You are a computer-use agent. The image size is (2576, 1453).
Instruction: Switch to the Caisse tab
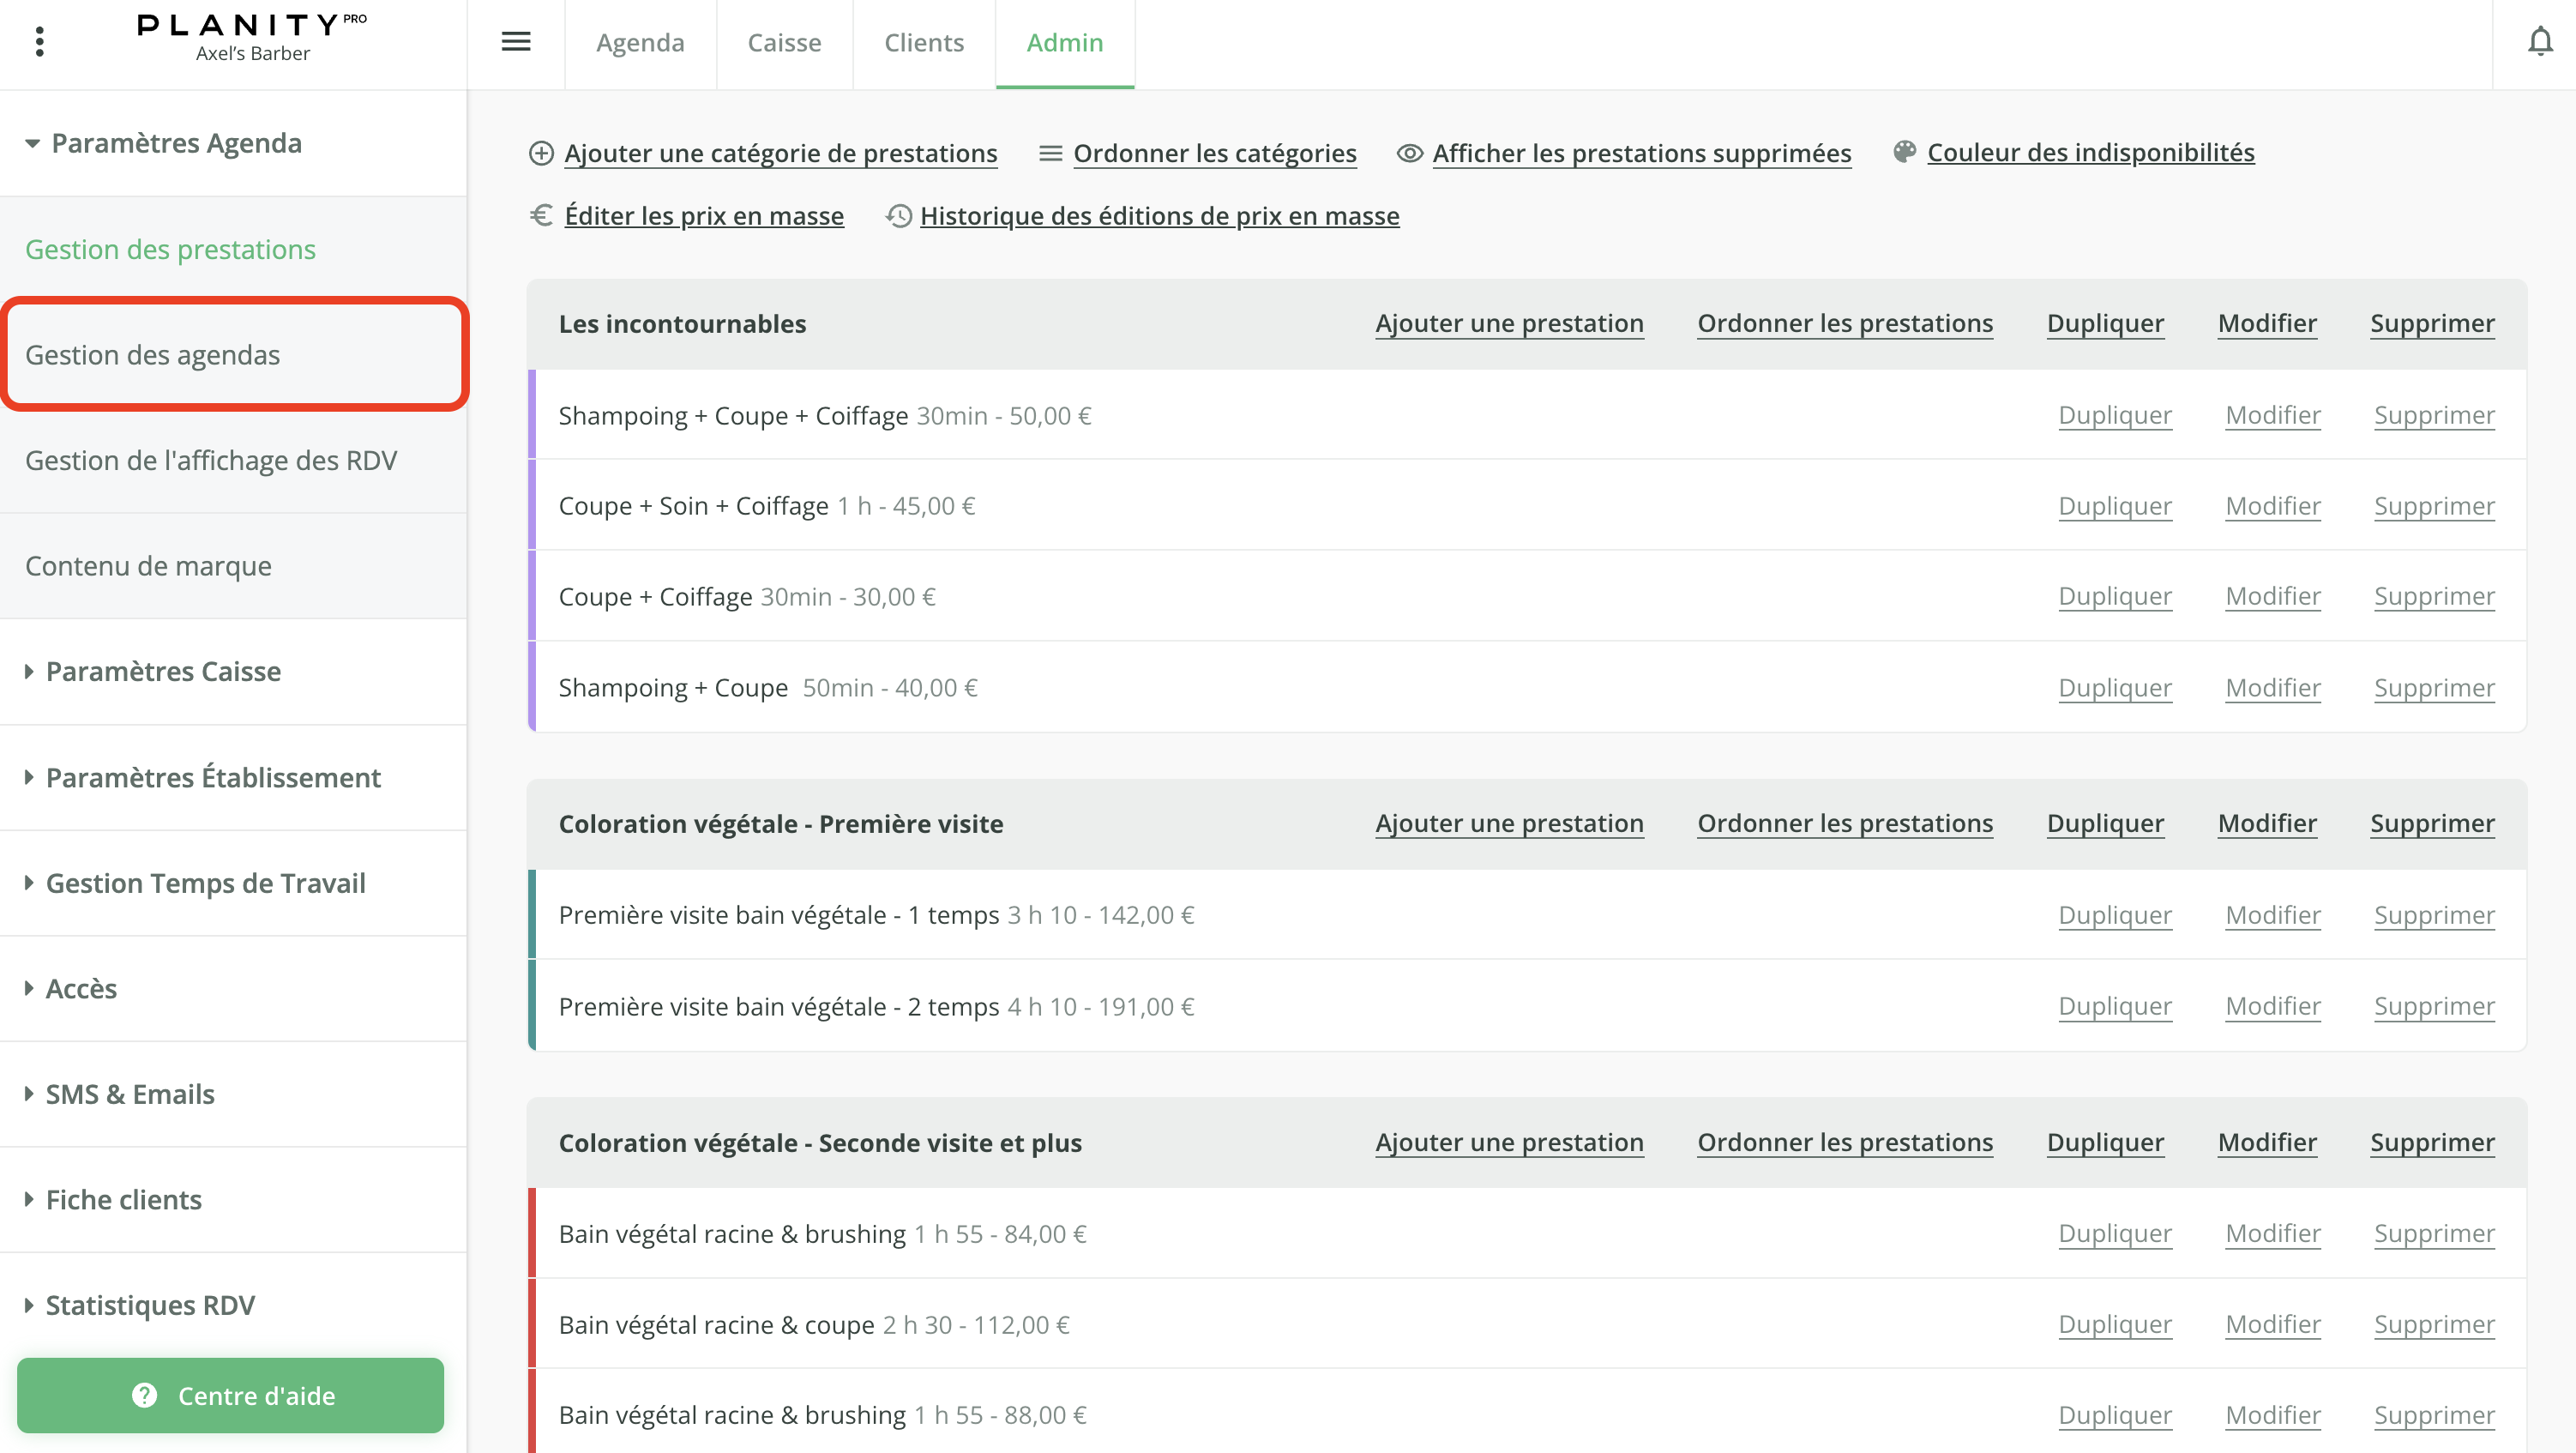pos(784,43)
